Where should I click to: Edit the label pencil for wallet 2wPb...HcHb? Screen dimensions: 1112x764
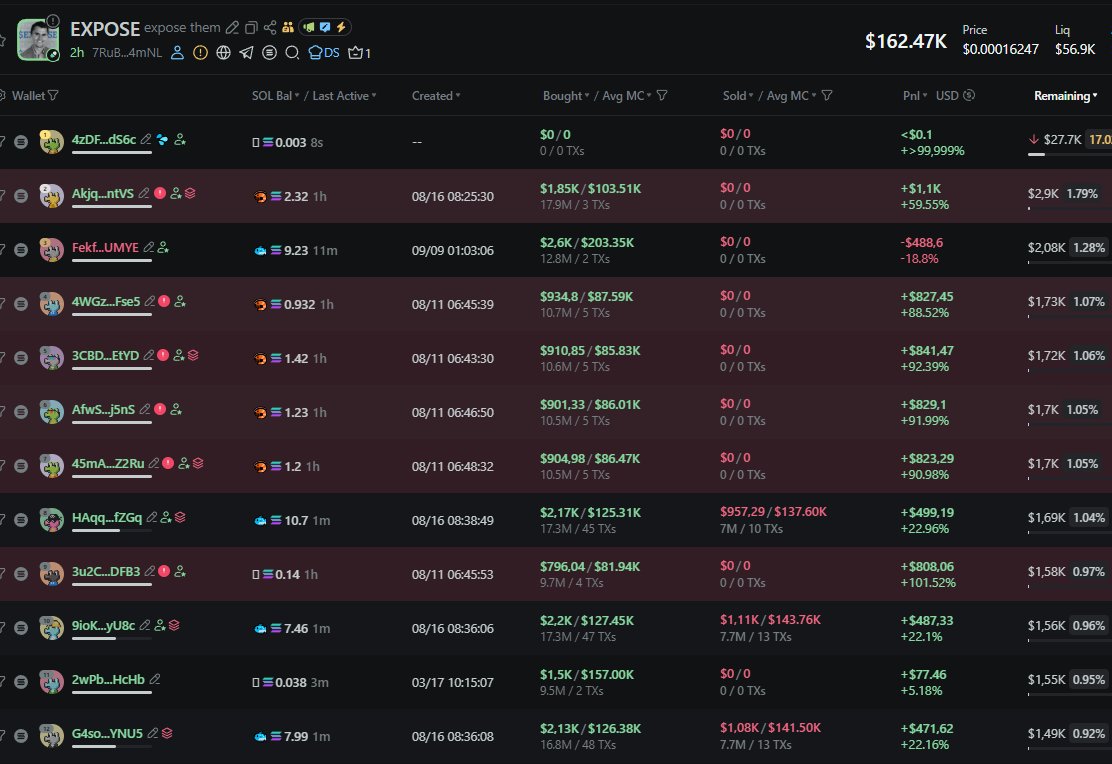[x=155, y=679]
